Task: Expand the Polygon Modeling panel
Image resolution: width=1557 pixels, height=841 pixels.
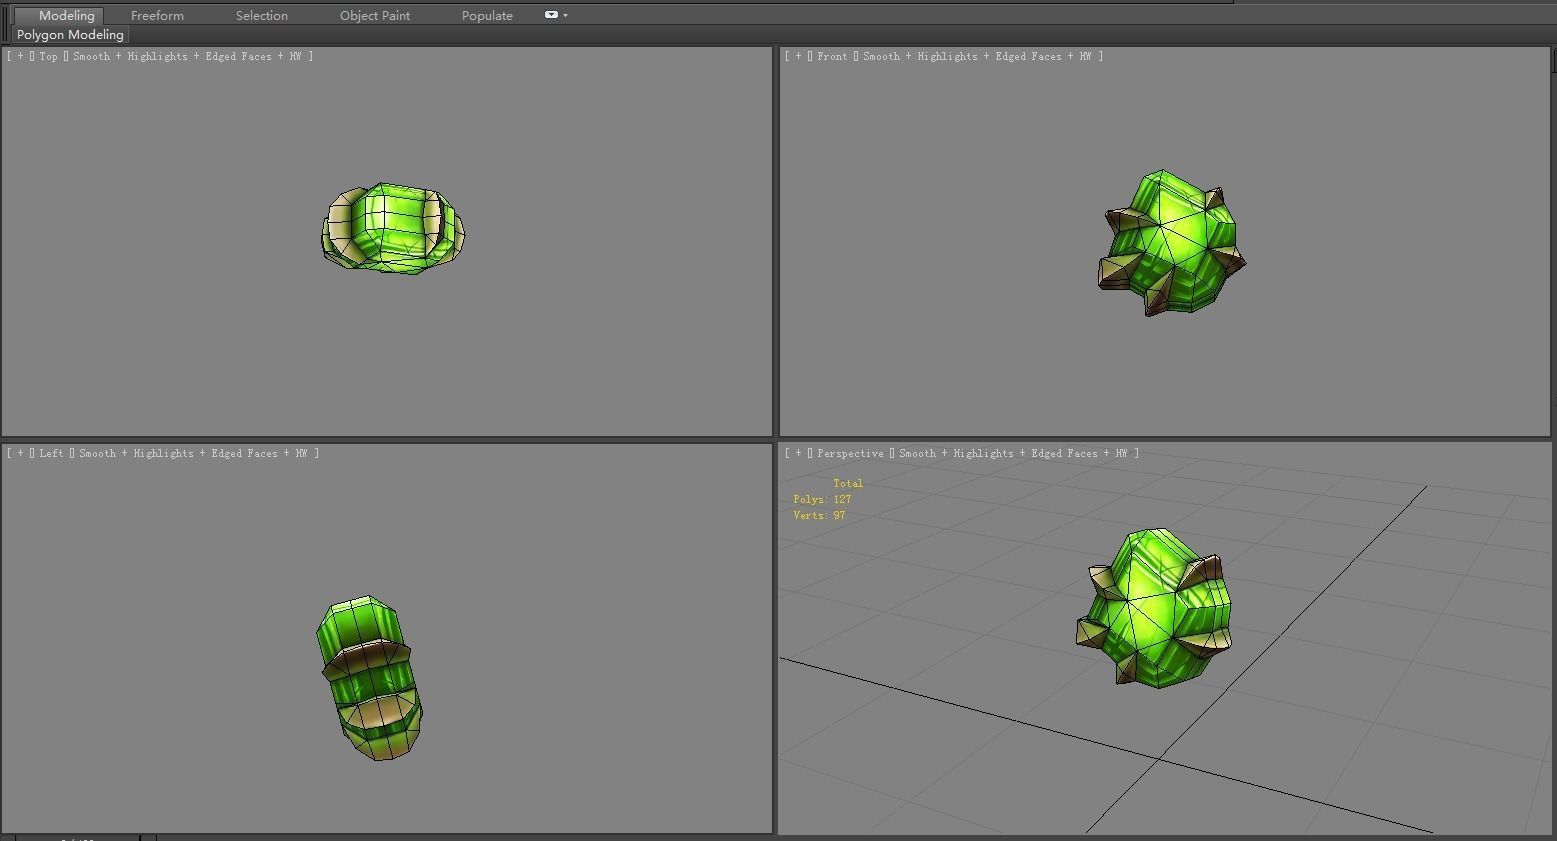Action: click(70, 34)
